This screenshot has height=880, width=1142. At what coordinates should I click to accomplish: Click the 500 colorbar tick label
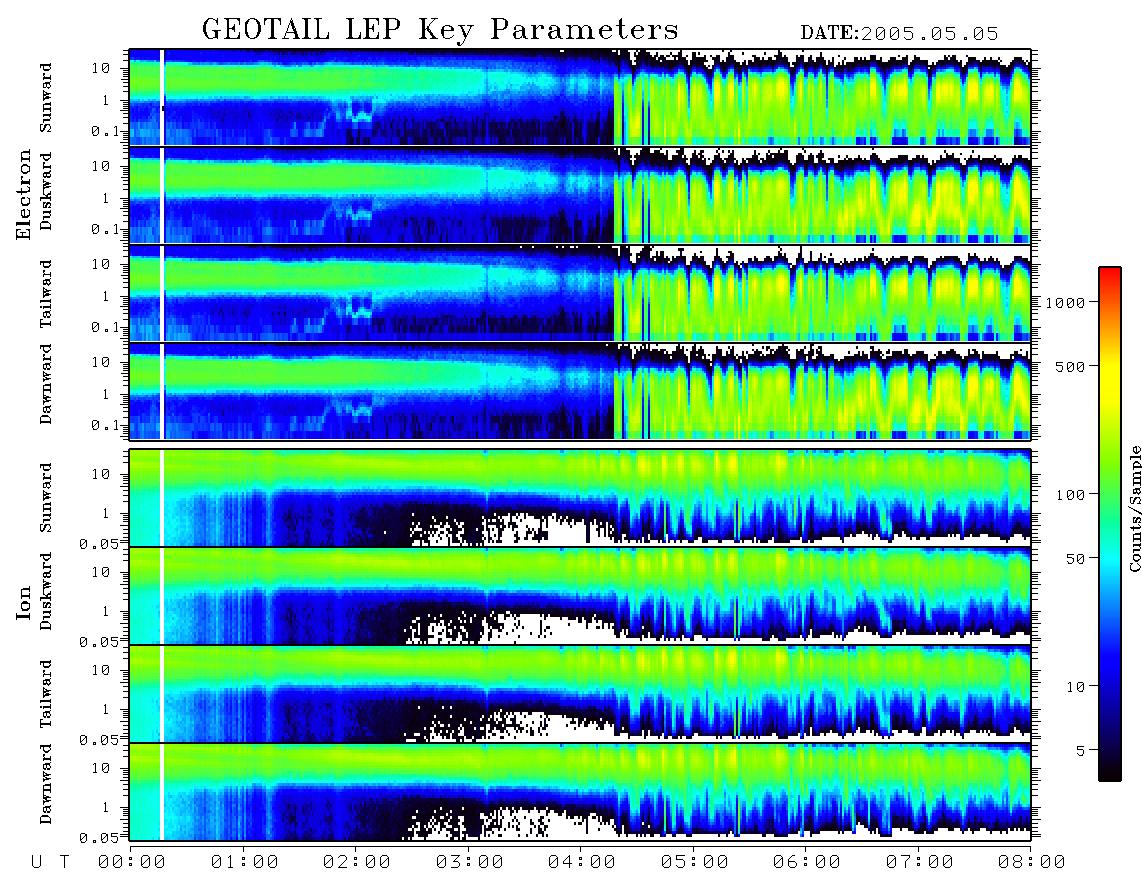[x=1070, y=366]
